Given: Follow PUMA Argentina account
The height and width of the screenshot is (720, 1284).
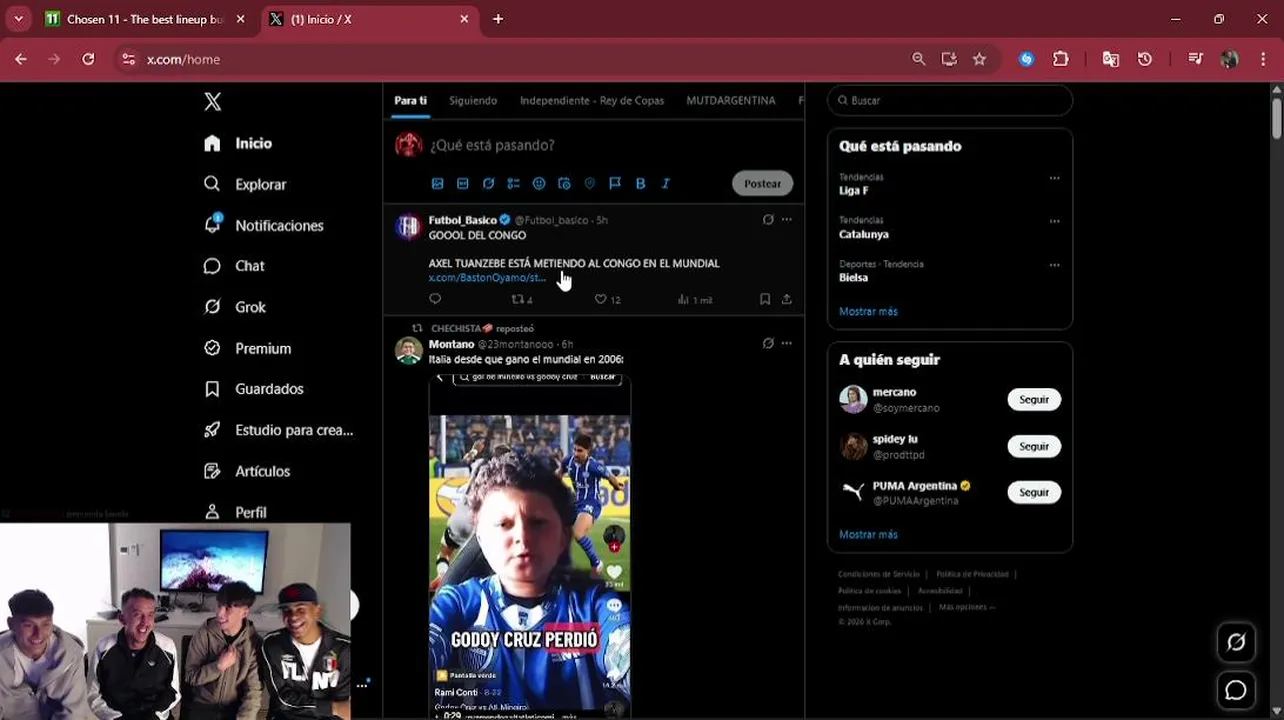Looking at the screenshot, I should pos(1034,492).
